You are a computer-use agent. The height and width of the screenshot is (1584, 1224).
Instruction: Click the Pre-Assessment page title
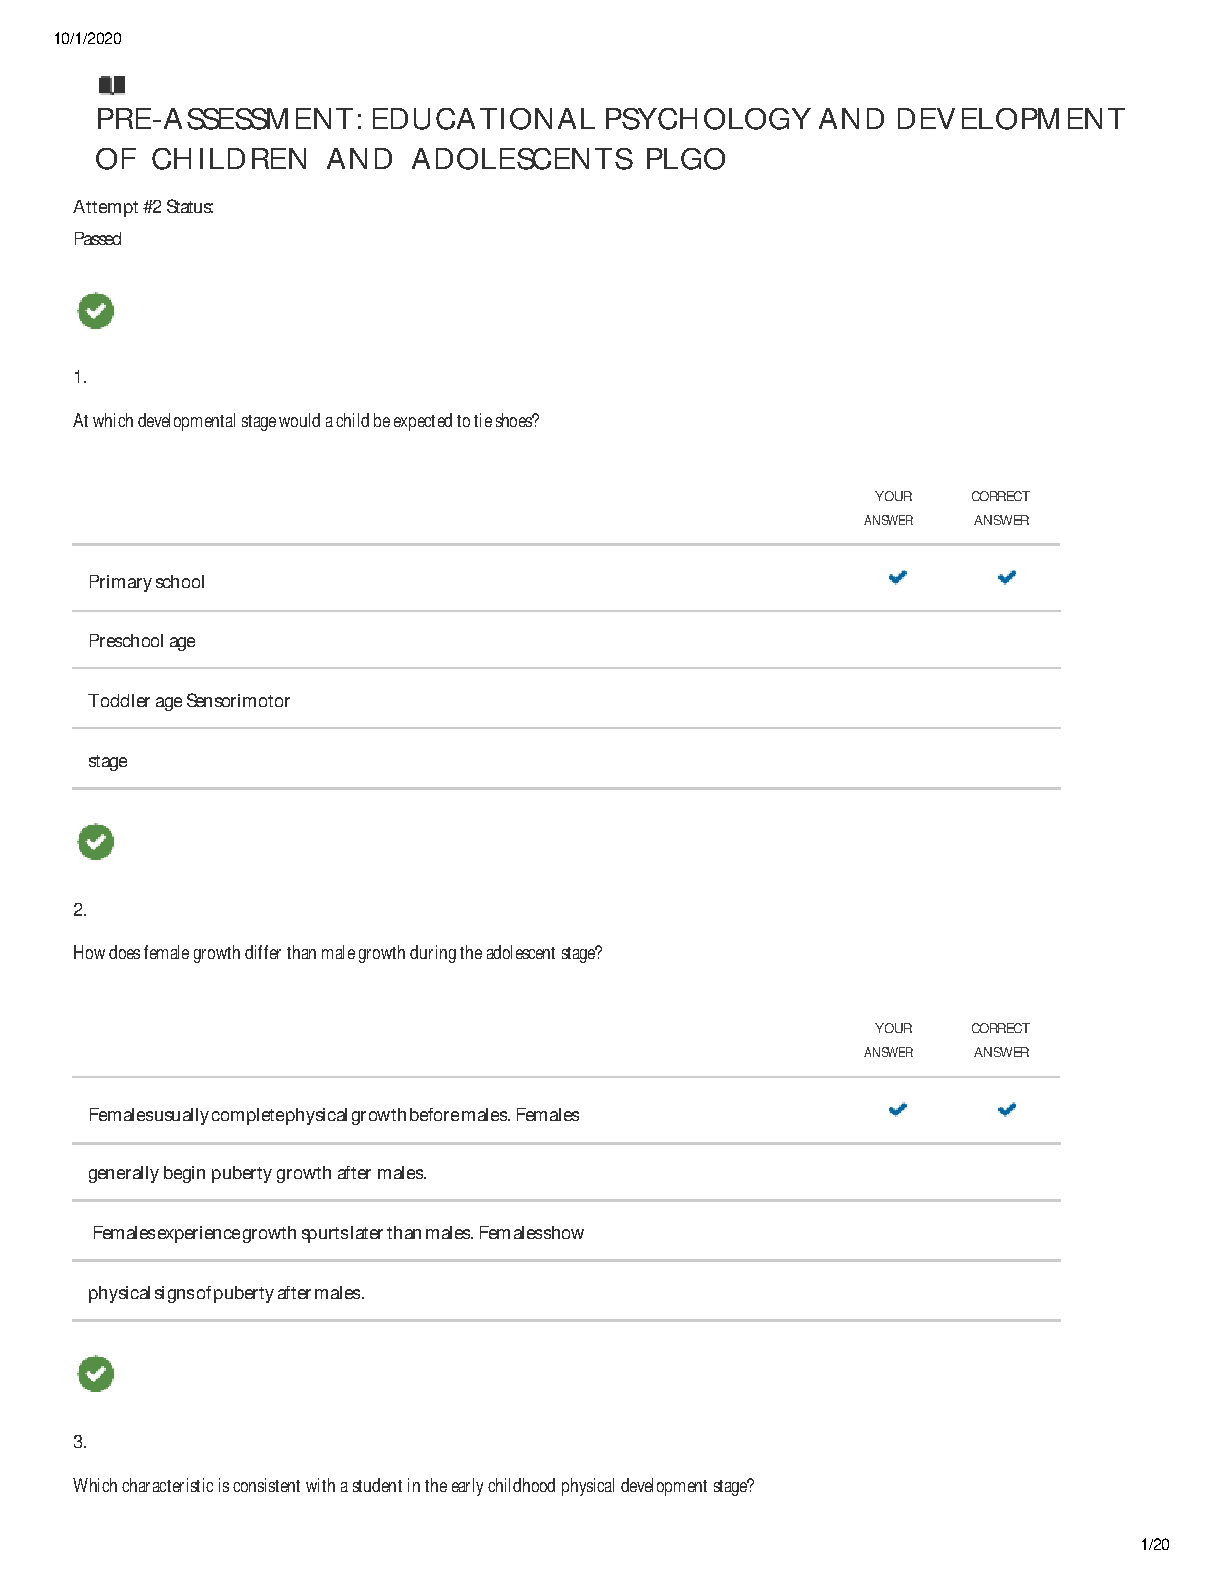(610, 139)
